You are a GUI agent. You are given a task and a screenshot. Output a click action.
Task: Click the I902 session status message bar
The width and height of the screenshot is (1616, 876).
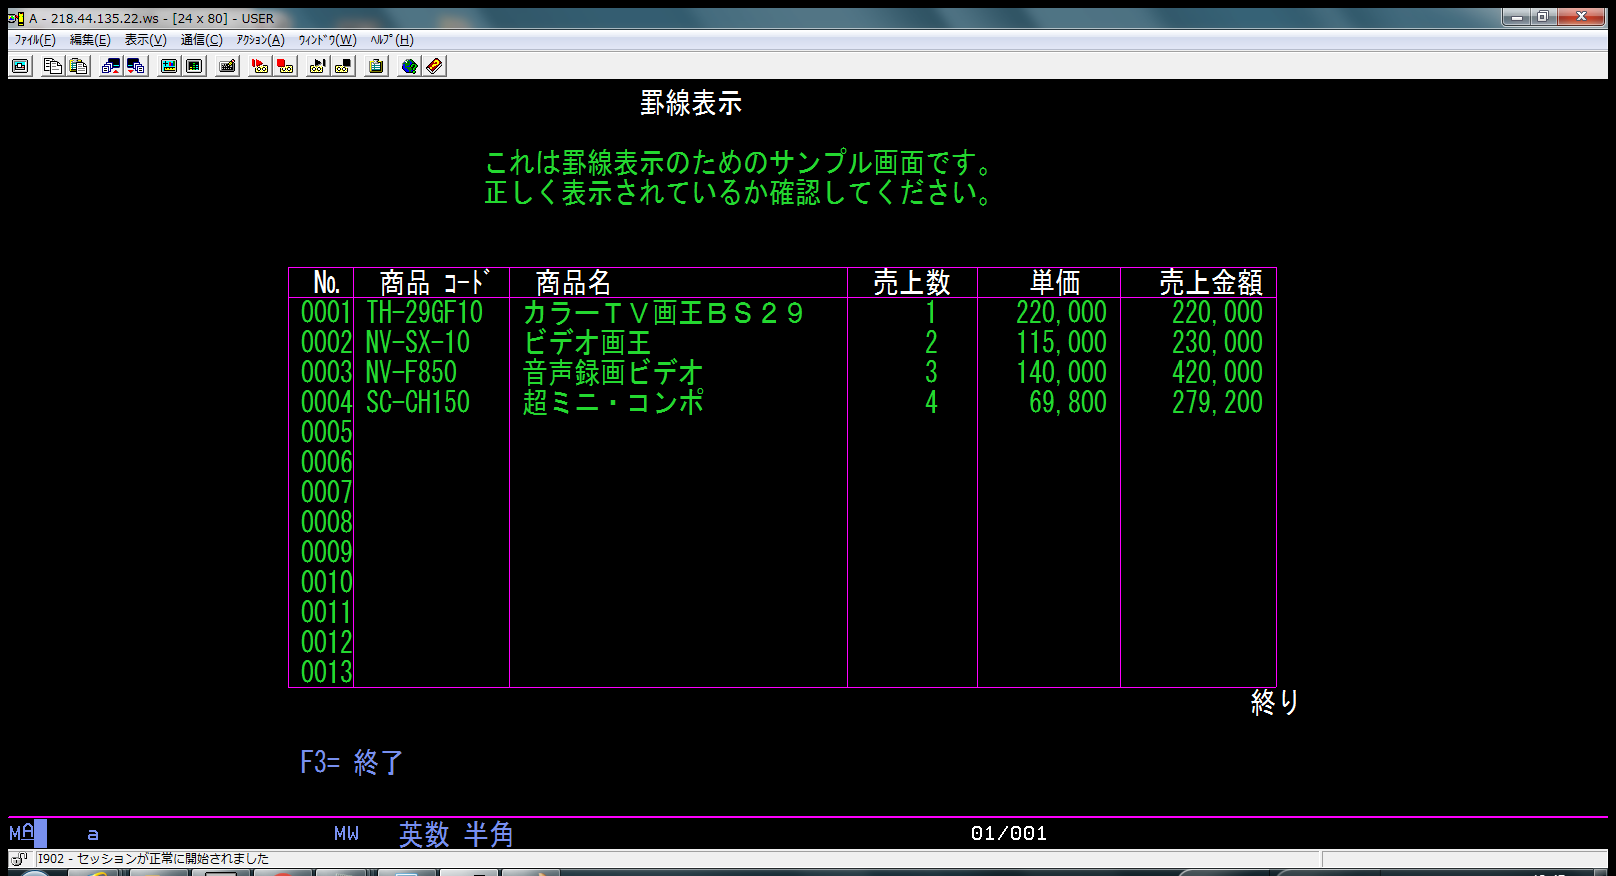click(x=154, y=859)
